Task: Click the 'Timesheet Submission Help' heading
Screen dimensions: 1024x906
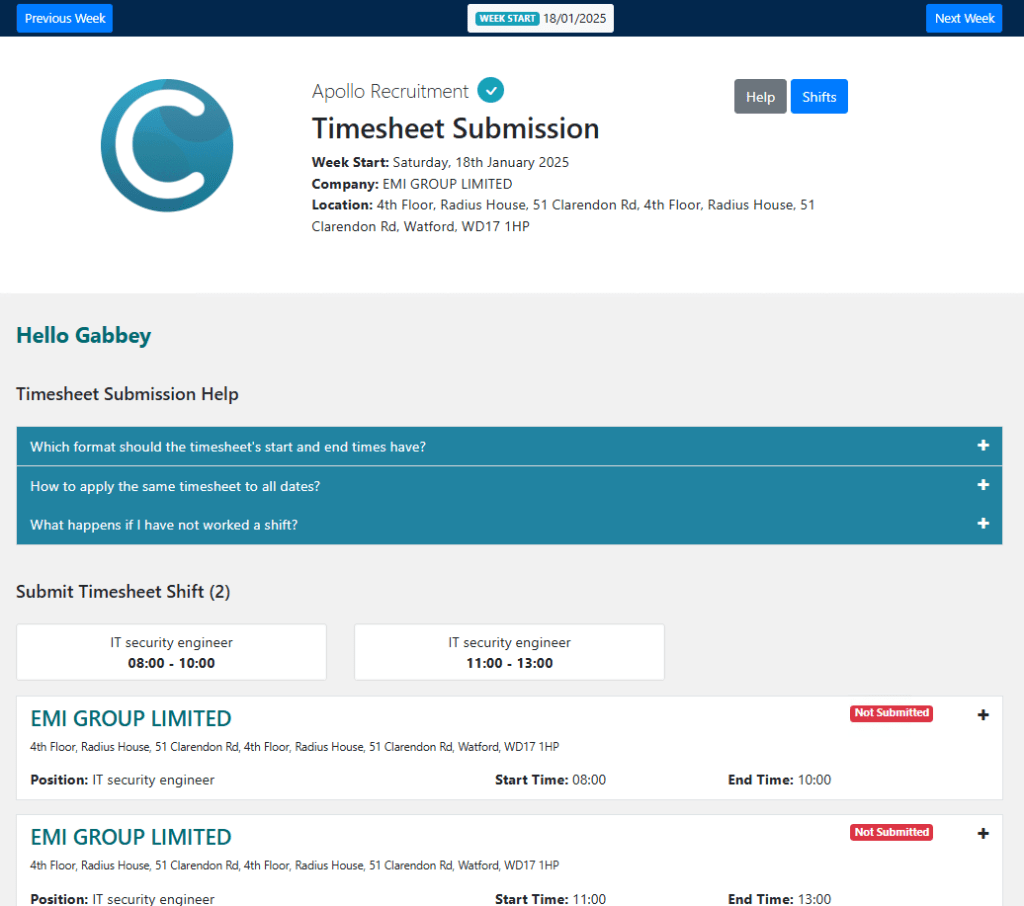Action: click(127, 395)
